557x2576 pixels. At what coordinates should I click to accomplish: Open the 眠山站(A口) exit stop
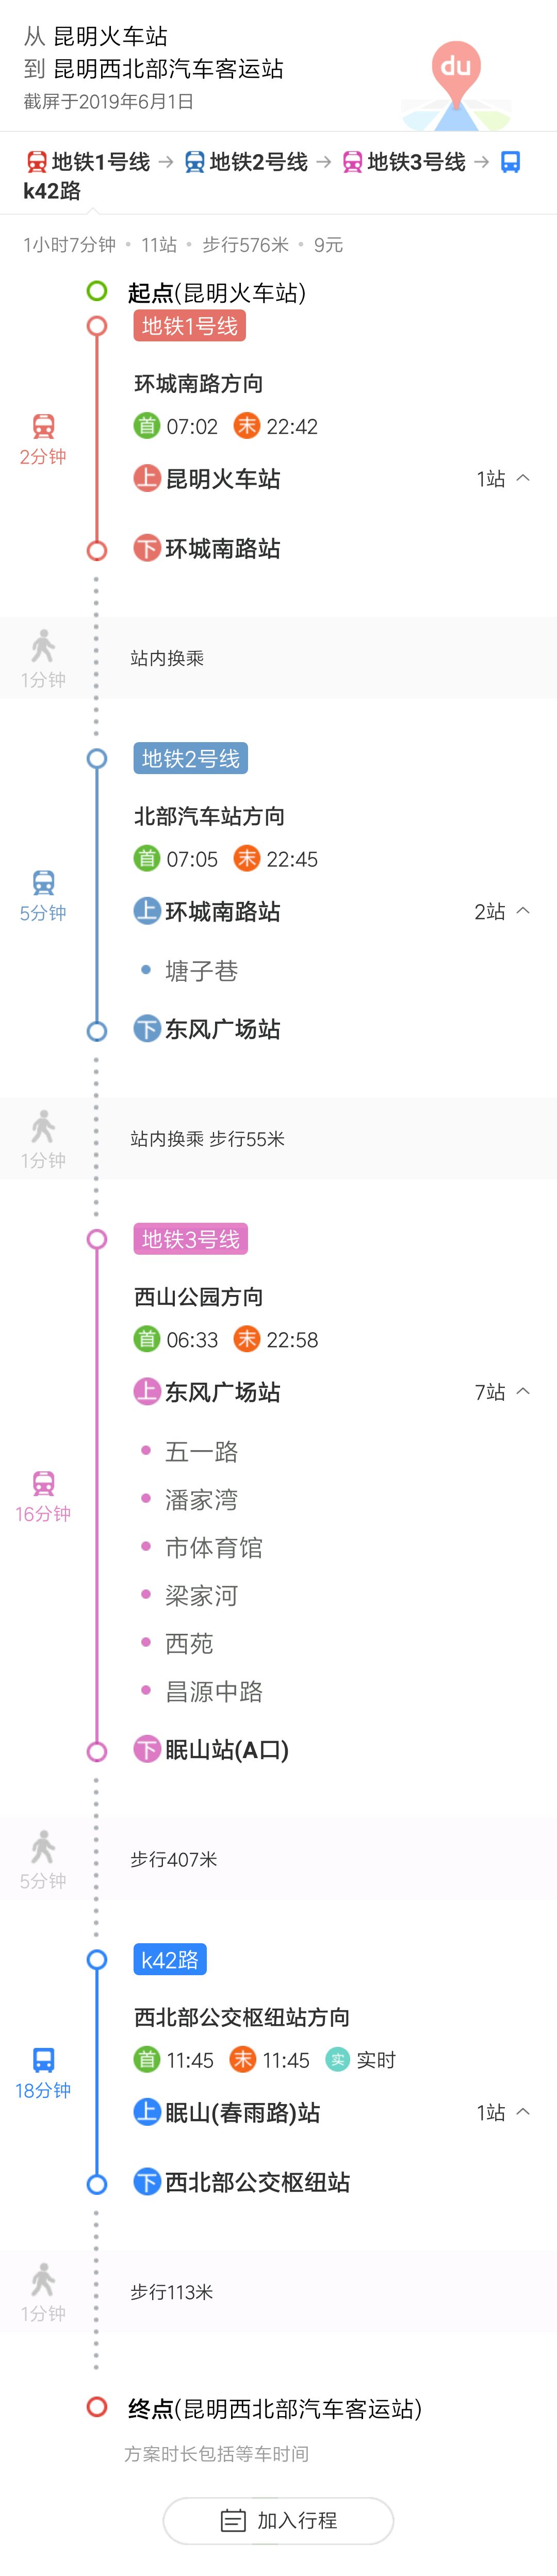pyautogui.click(x=211, y=1750)
